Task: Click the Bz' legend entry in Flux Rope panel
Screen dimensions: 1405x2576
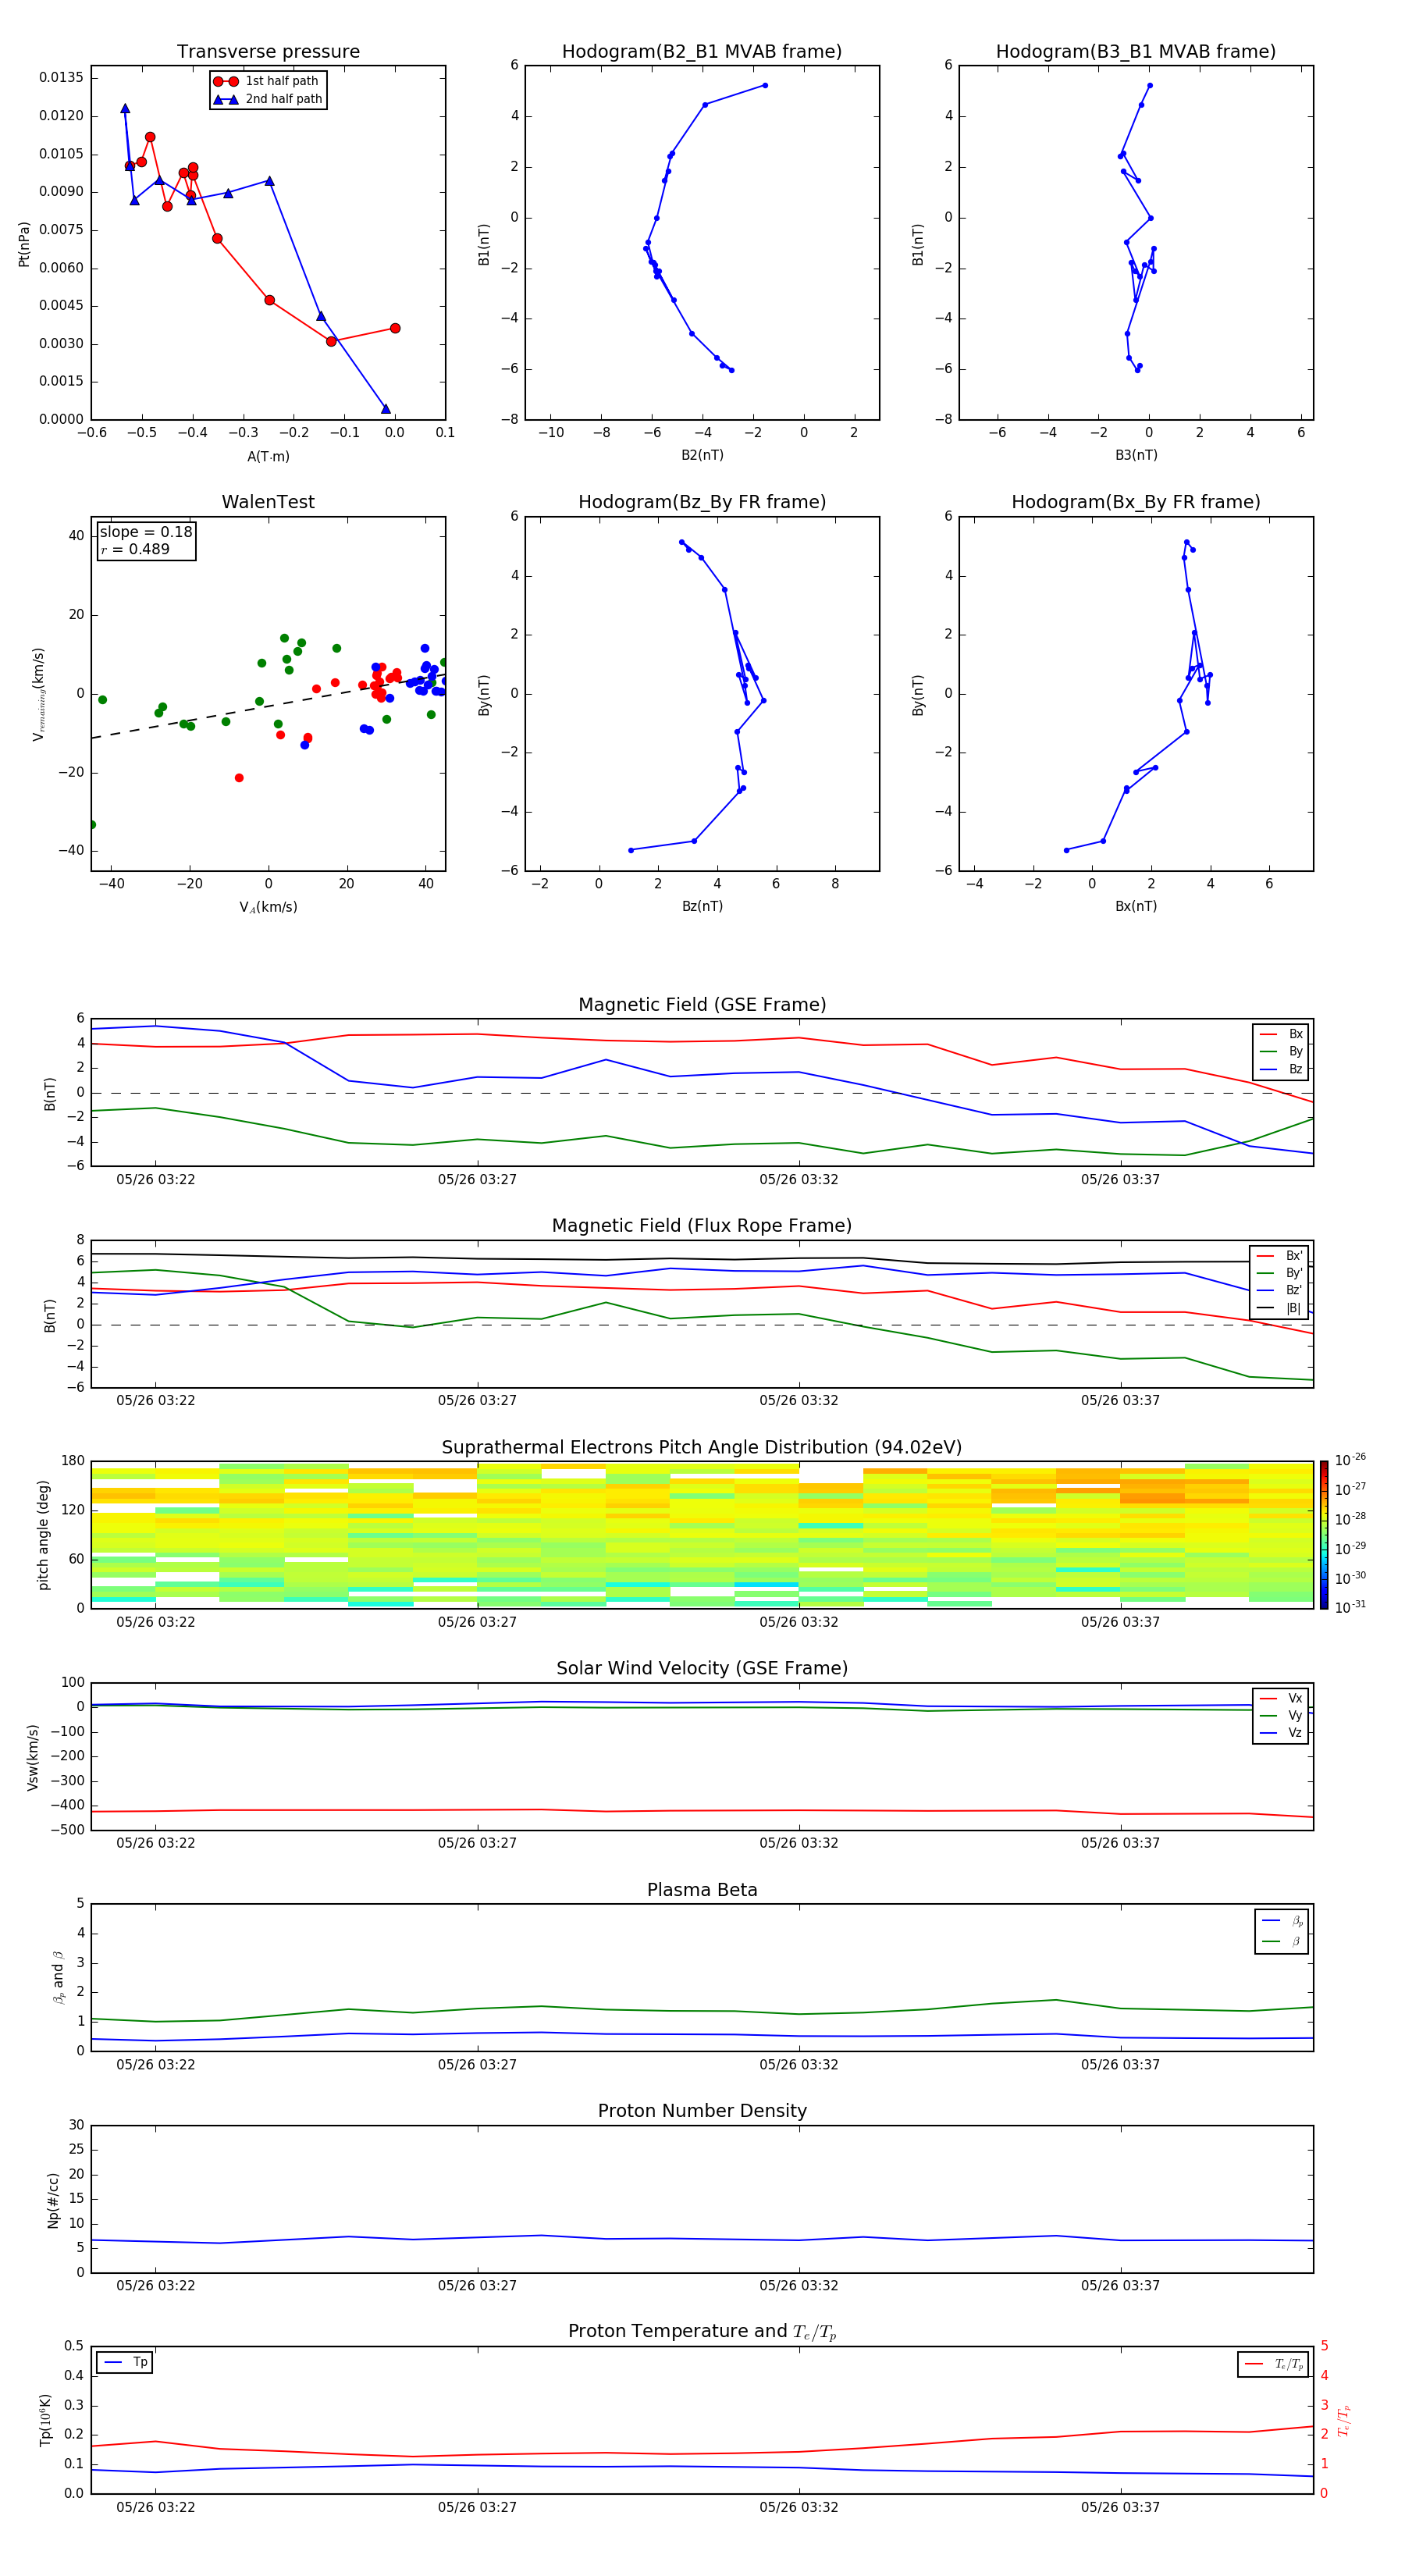Action: click(1280, 1290)
